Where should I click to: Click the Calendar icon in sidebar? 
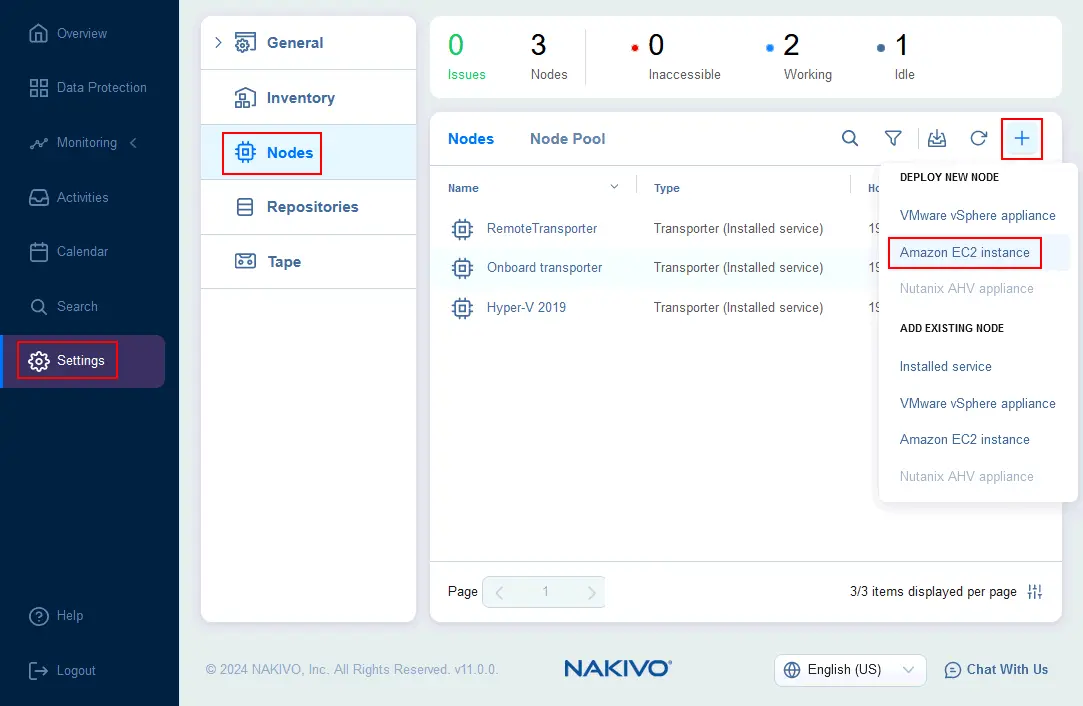click(39, 251)
